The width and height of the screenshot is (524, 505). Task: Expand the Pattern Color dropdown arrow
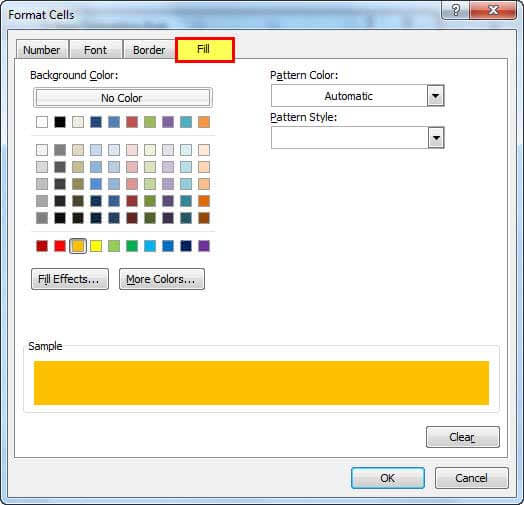[435, 96]
